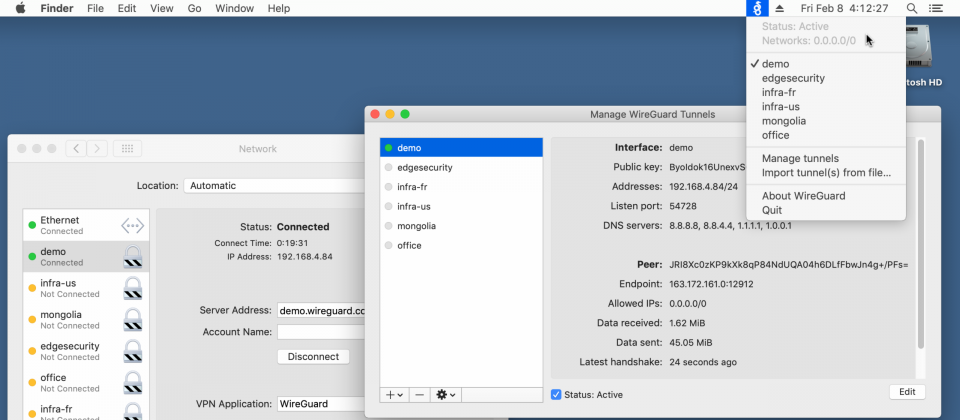This screenshot has height=420, width=960.
Task: Select demo tunnel in Manage WireGuard Tunnels list
Action: tap(461, 148)
